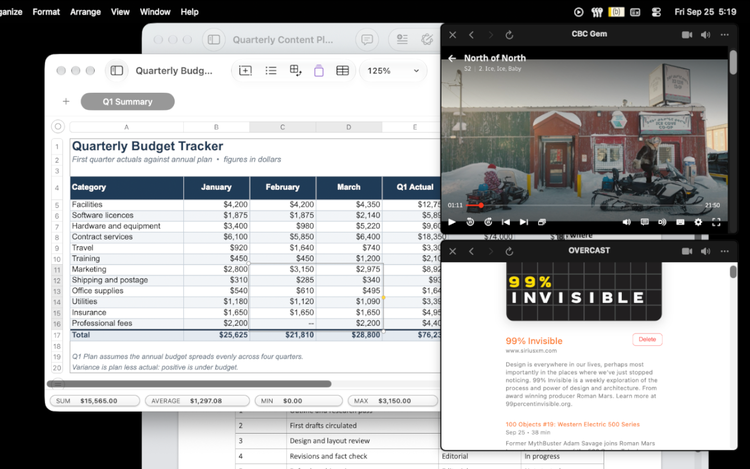Click the purple paste-style icon in Numbers toolbar

click(319, 71)
